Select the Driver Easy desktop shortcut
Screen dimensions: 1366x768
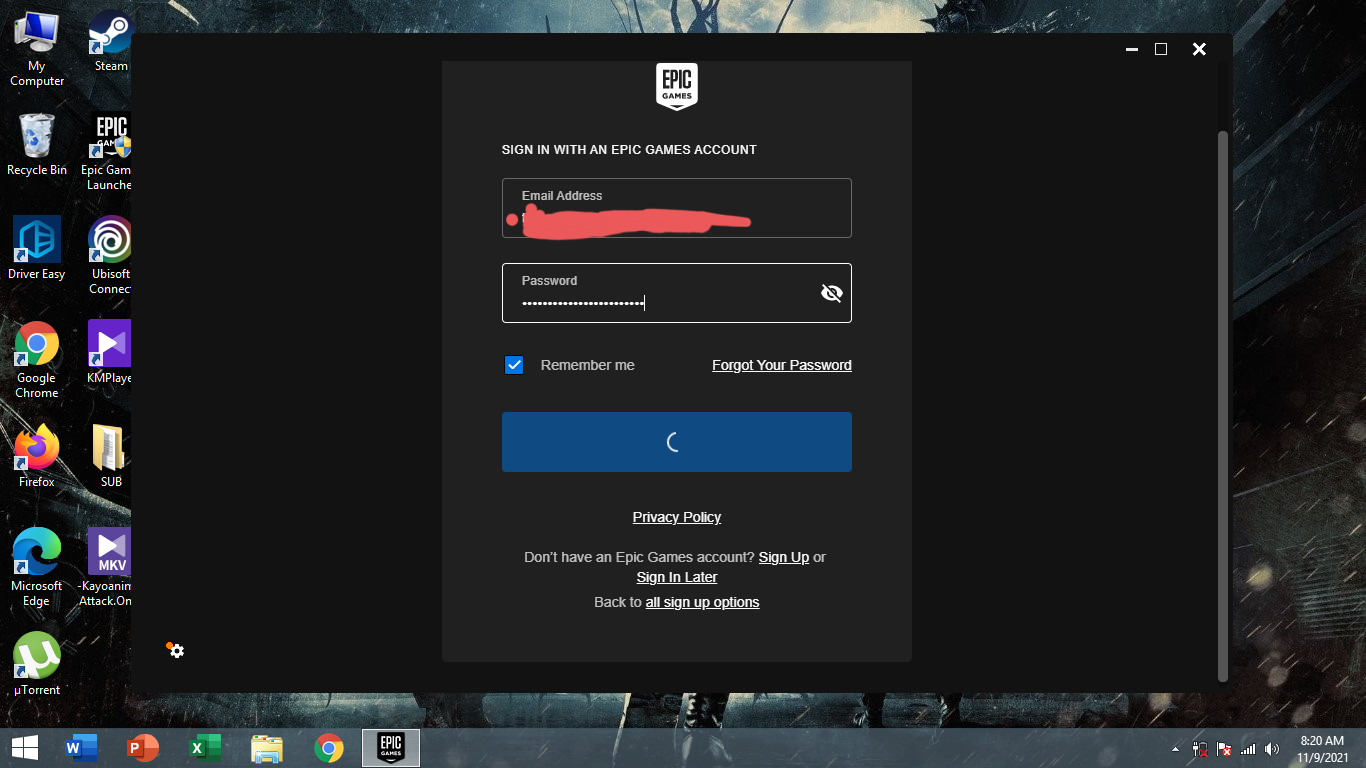point(37,249)
